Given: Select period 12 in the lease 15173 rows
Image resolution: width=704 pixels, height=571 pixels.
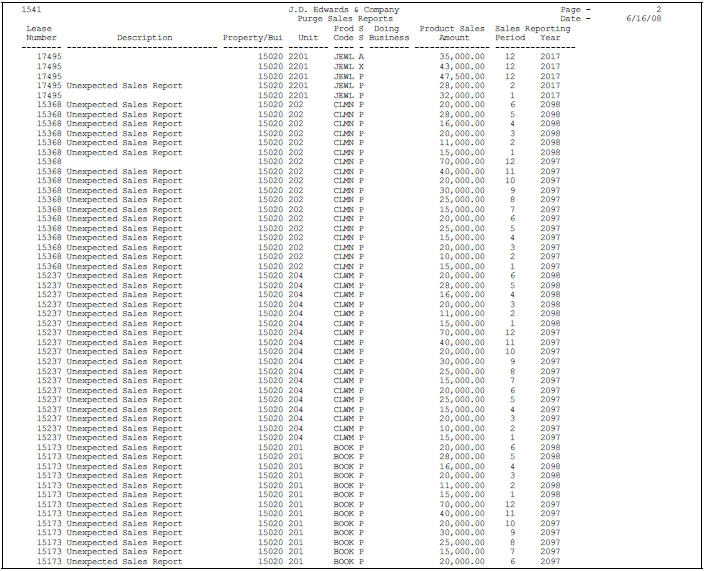Looking at the screenshot, I should [x=510, y=505].
